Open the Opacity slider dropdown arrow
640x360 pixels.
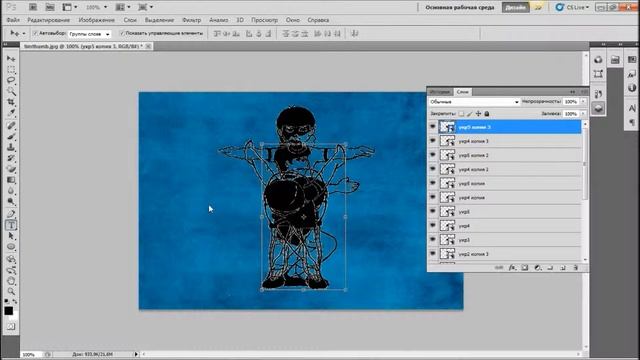tap(583, 102)
